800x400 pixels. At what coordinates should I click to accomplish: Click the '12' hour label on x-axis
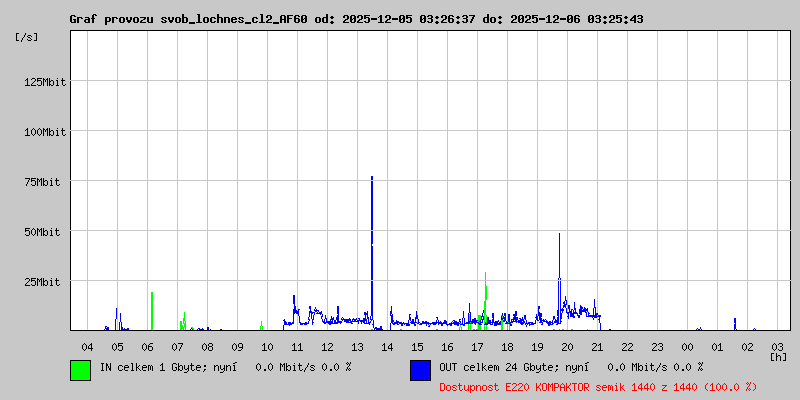[327, 347]
